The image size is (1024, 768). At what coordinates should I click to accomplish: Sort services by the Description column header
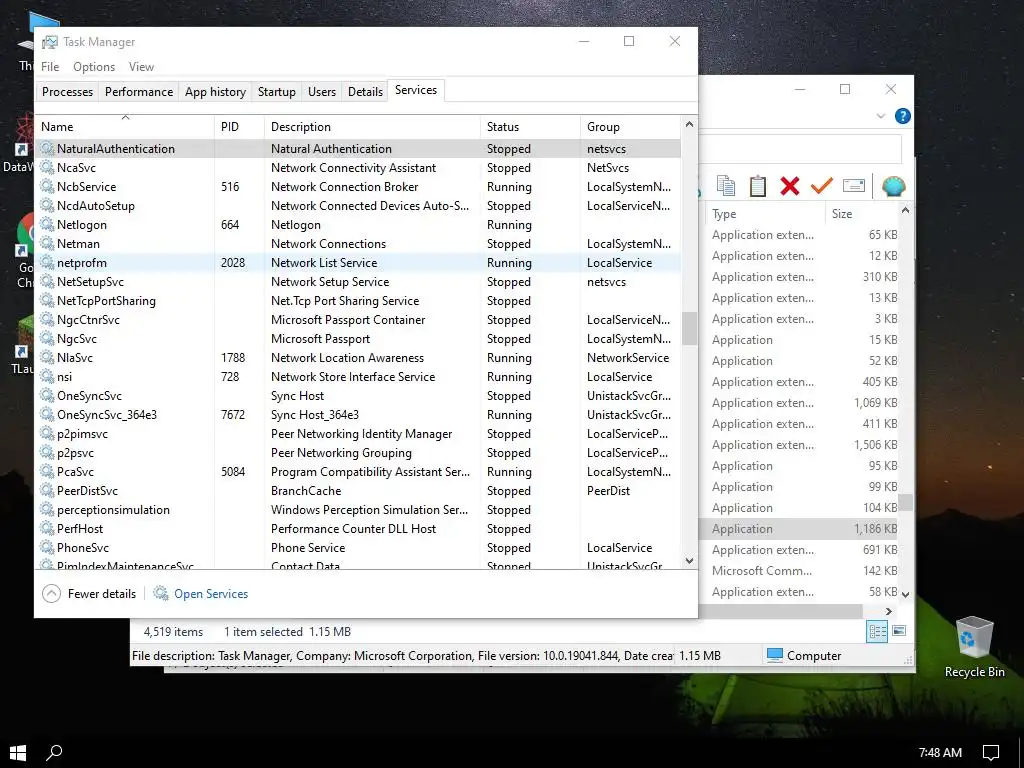pyautogui.click(x=372, y=127)
